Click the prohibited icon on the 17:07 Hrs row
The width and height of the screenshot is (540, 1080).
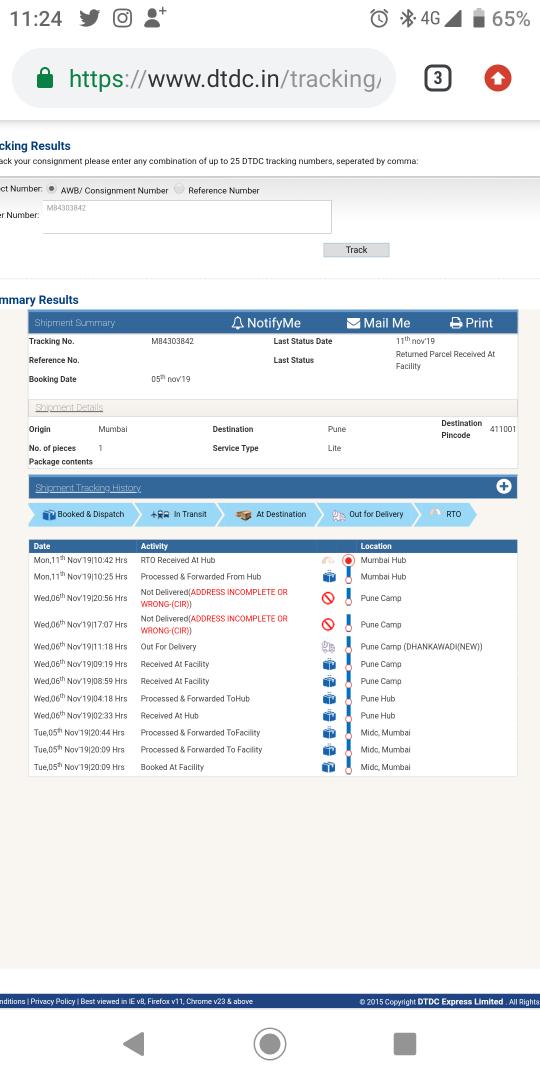(329, 625)
